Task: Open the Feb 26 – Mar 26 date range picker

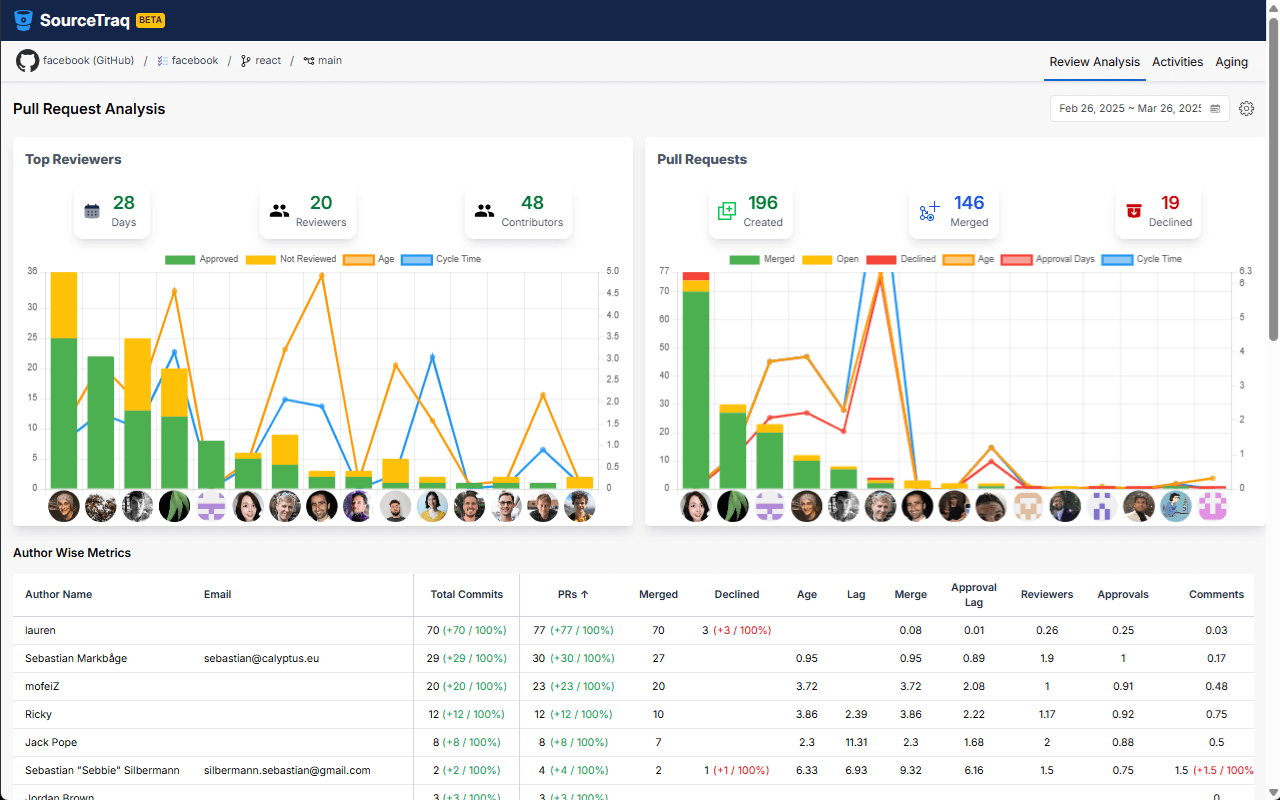Action: 1140,108
